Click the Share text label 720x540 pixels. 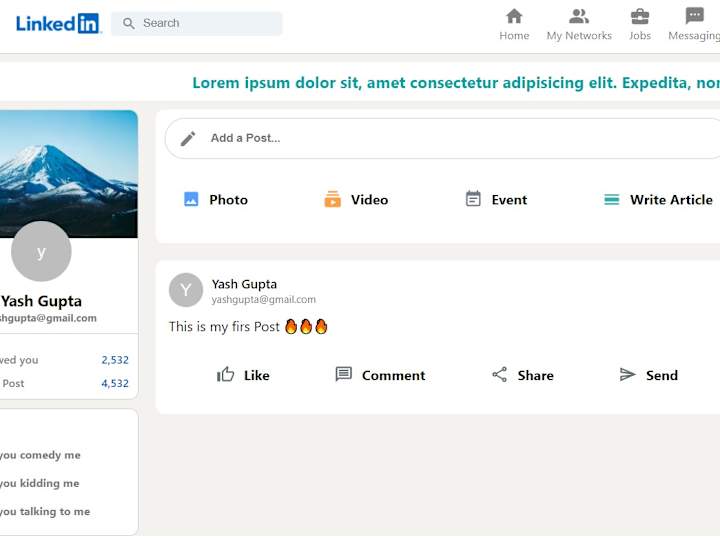point(535,376)
